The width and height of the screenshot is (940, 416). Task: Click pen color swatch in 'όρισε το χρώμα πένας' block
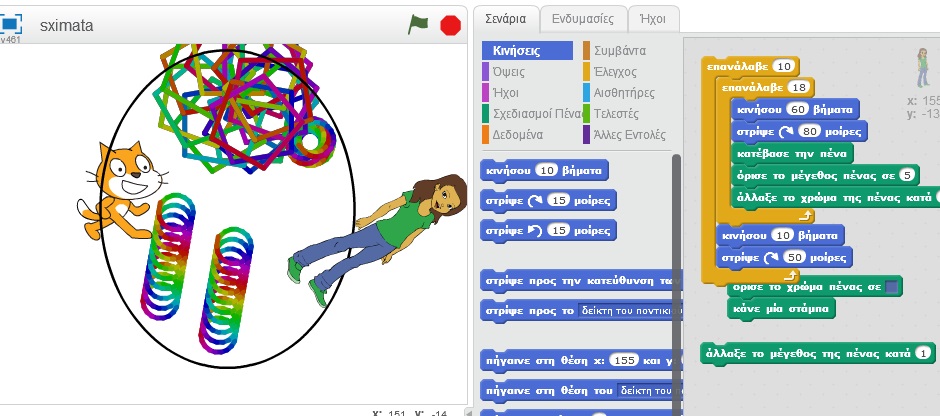pos(892,286)
